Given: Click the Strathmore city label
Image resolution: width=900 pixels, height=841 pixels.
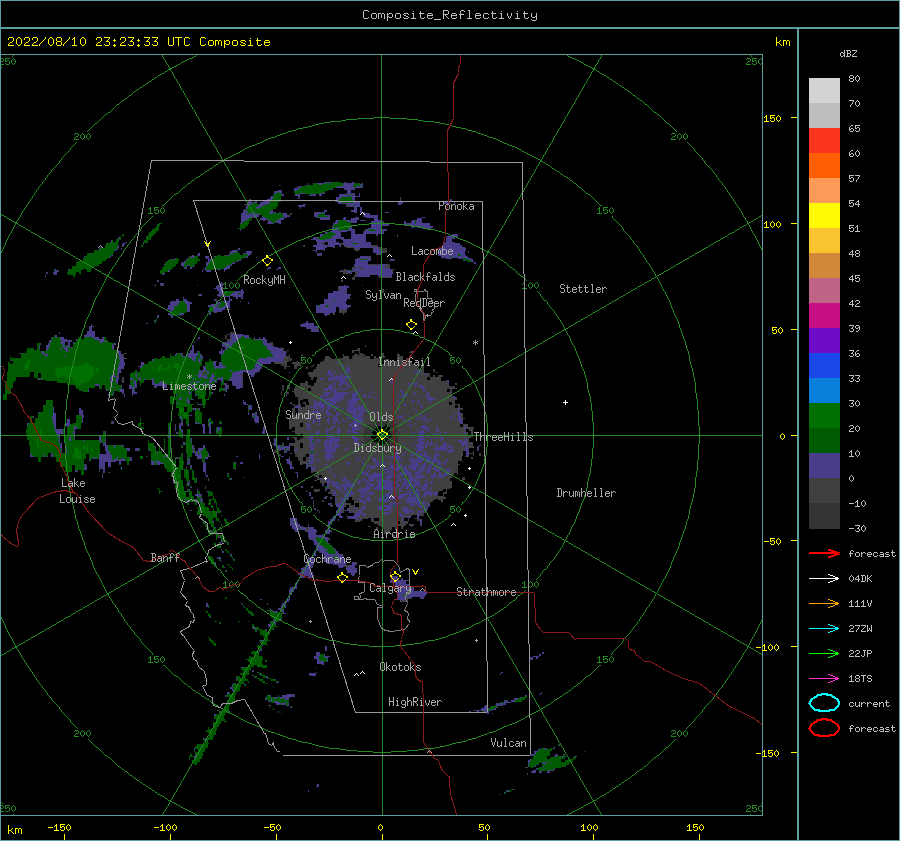Looking at the screenshot, I should point(486,592).
